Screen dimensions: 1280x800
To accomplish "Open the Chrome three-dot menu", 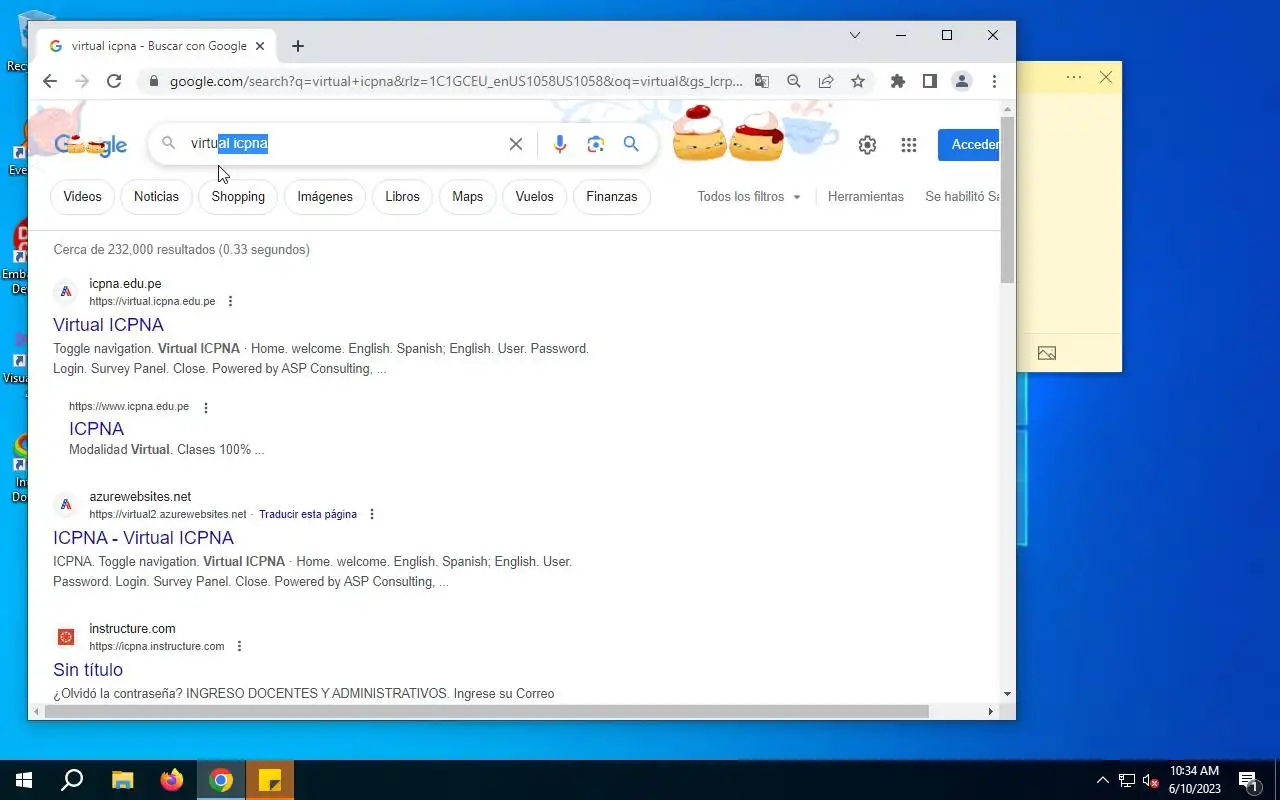I will [994, 81].
